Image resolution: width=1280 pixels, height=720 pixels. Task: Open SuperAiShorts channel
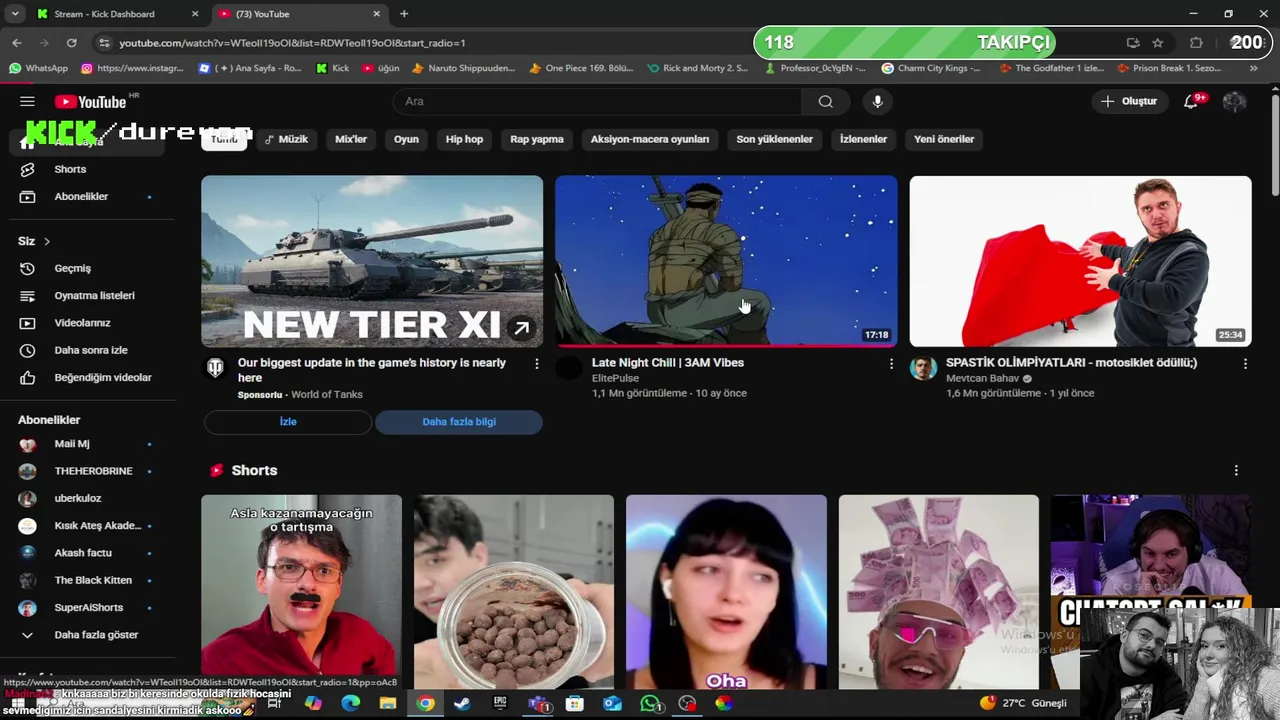[x=88, y=608]
